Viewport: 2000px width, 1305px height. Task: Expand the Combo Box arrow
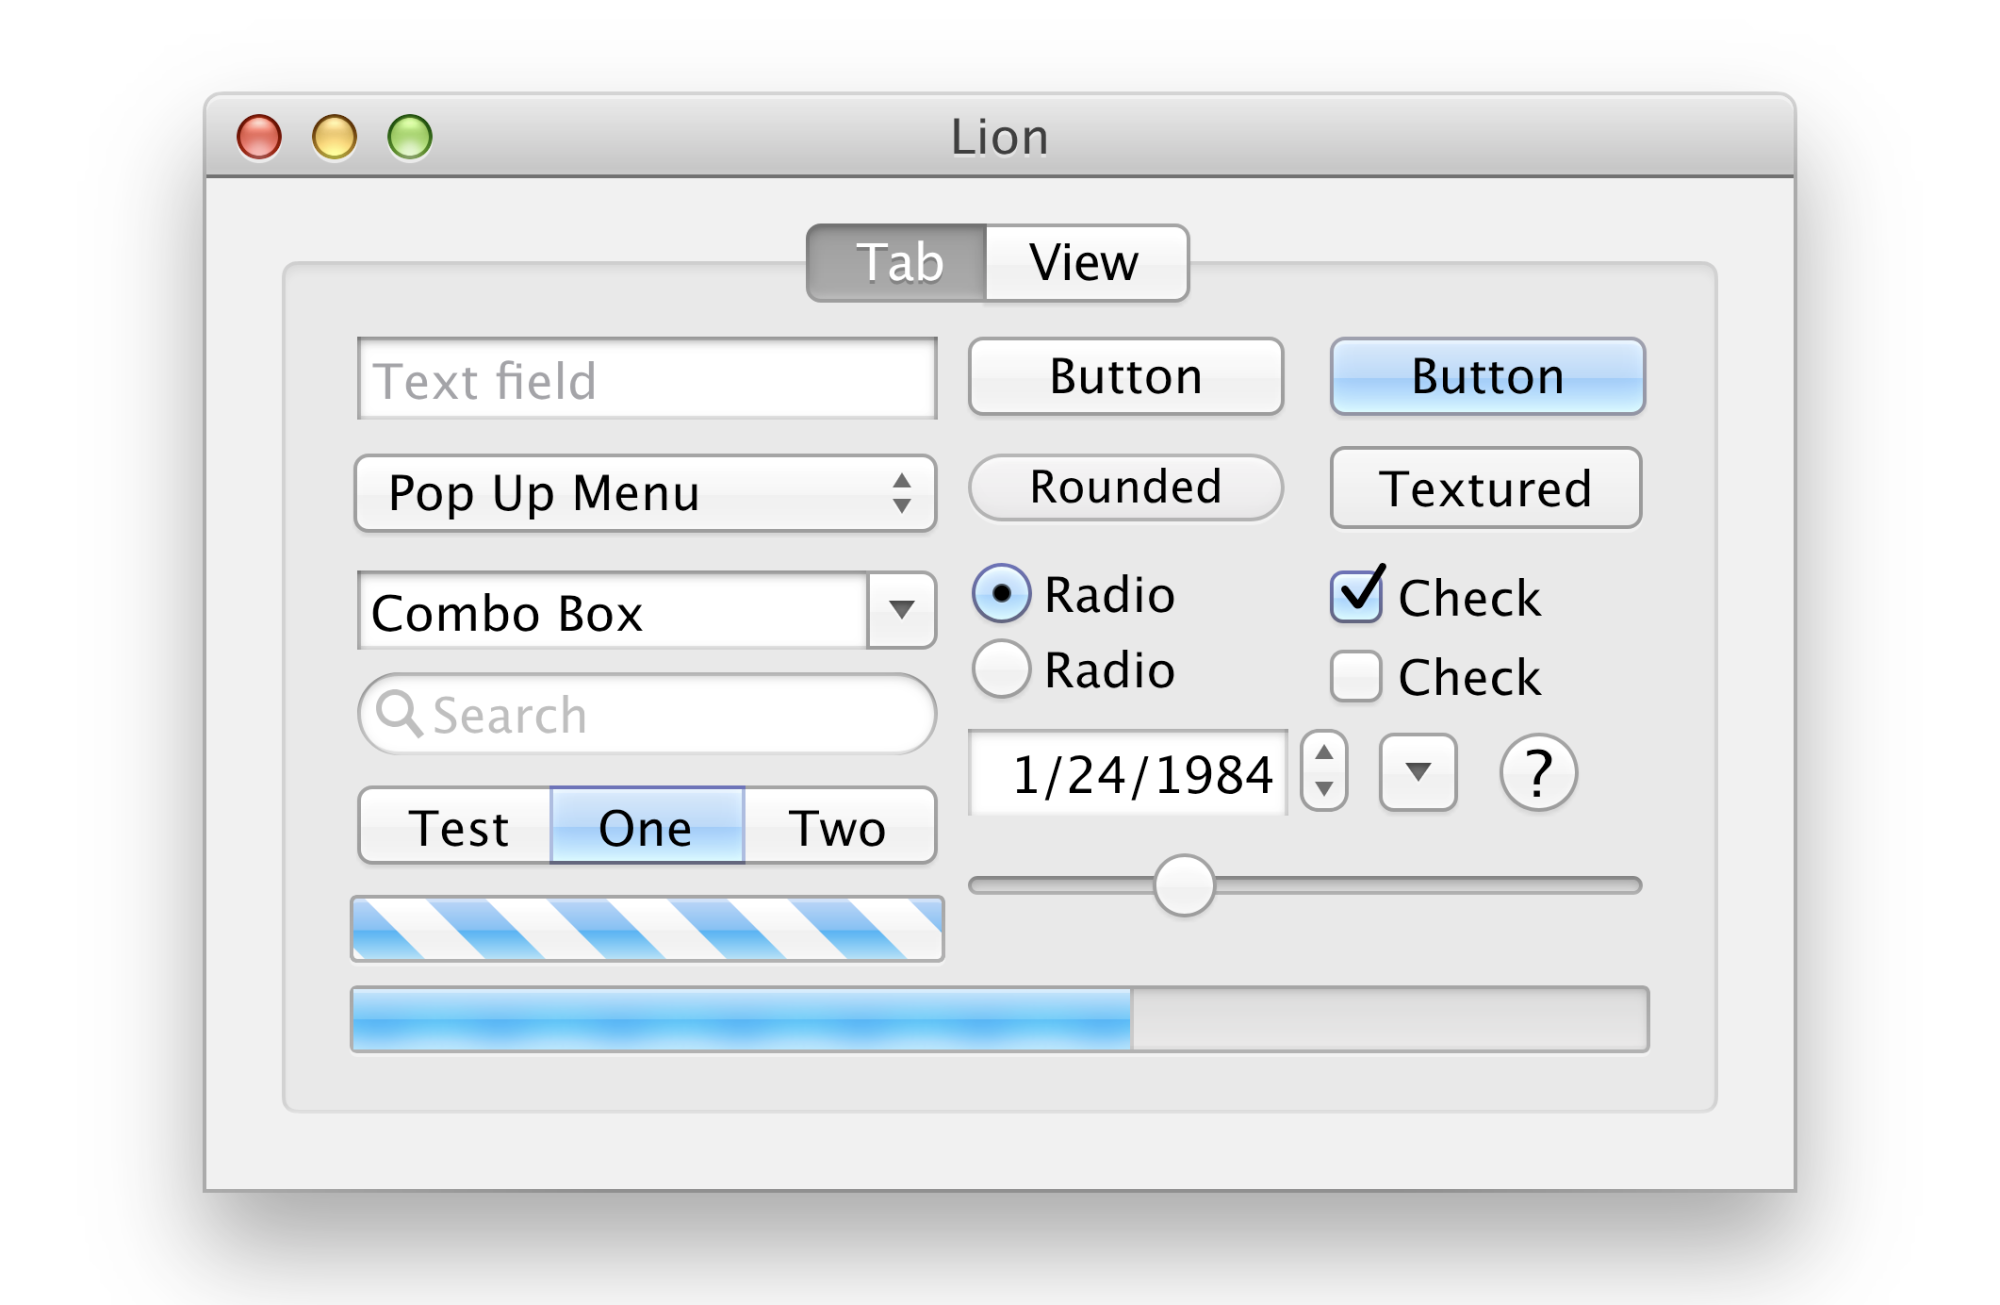[x=901, y=610]
